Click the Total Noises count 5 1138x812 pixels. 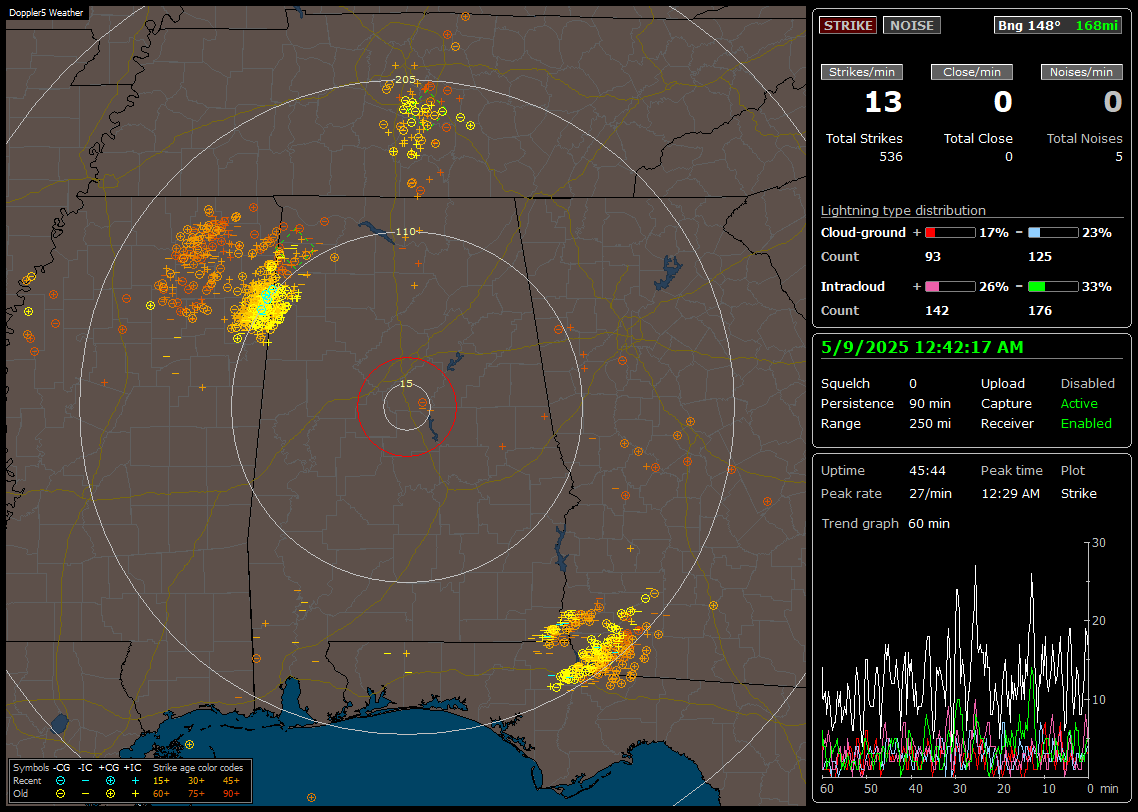point(1118,157)
